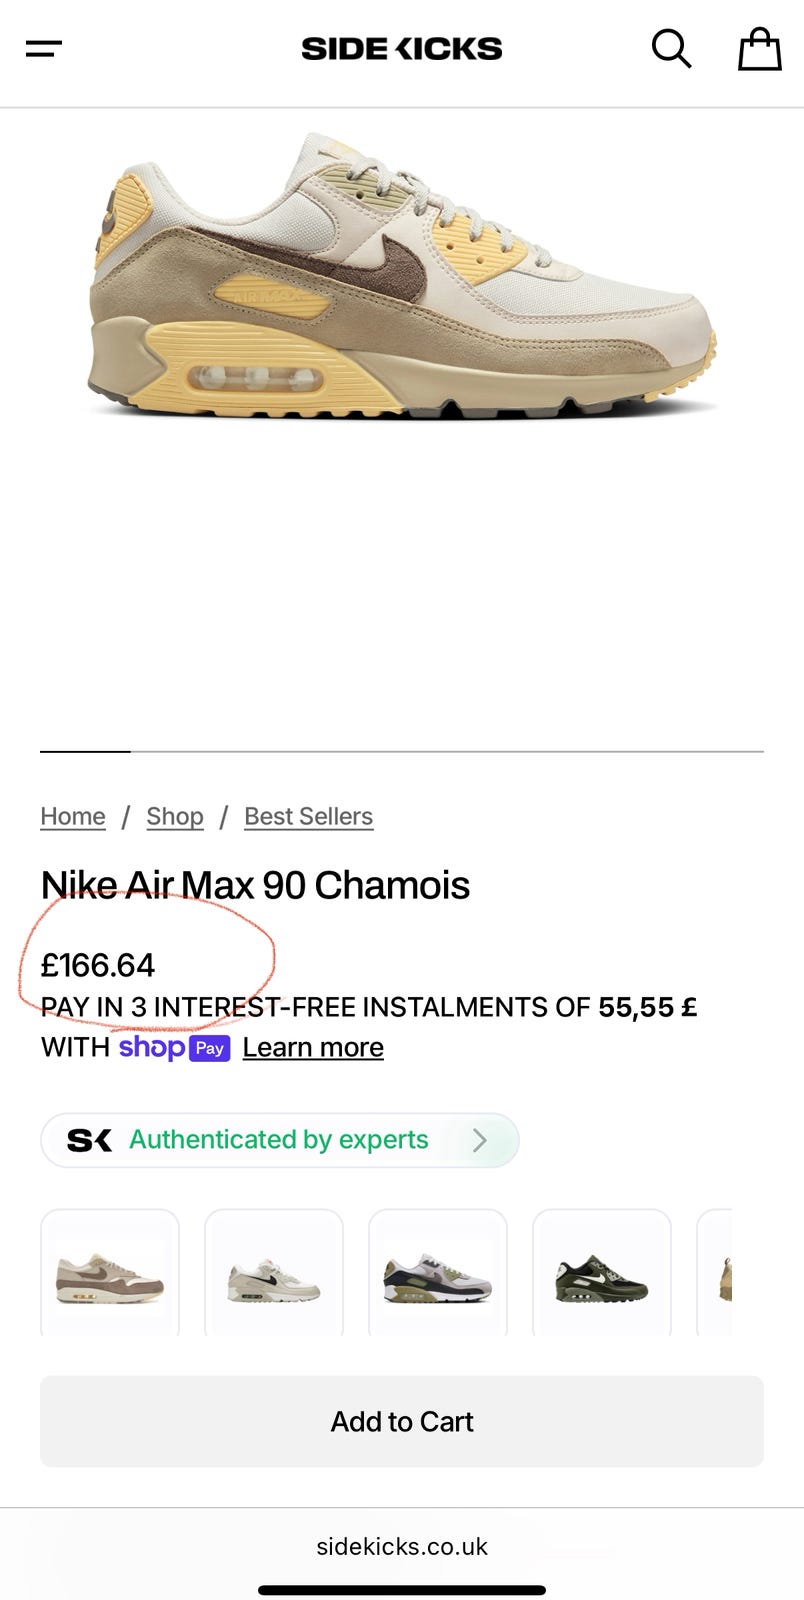Tap the main Air Max 90 product image
The image size is (804, 1600).
[x=402, y=275]
